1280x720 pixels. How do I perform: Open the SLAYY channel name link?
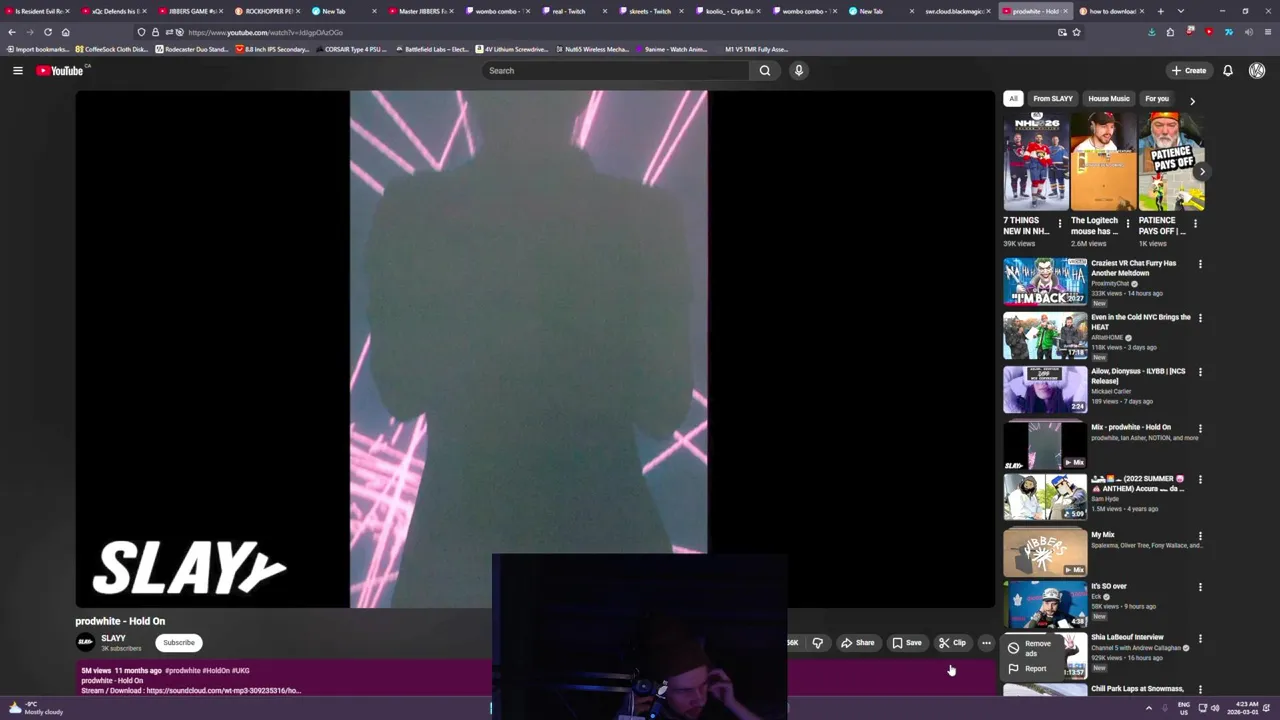pyautogui.click(x=113, y=638)
